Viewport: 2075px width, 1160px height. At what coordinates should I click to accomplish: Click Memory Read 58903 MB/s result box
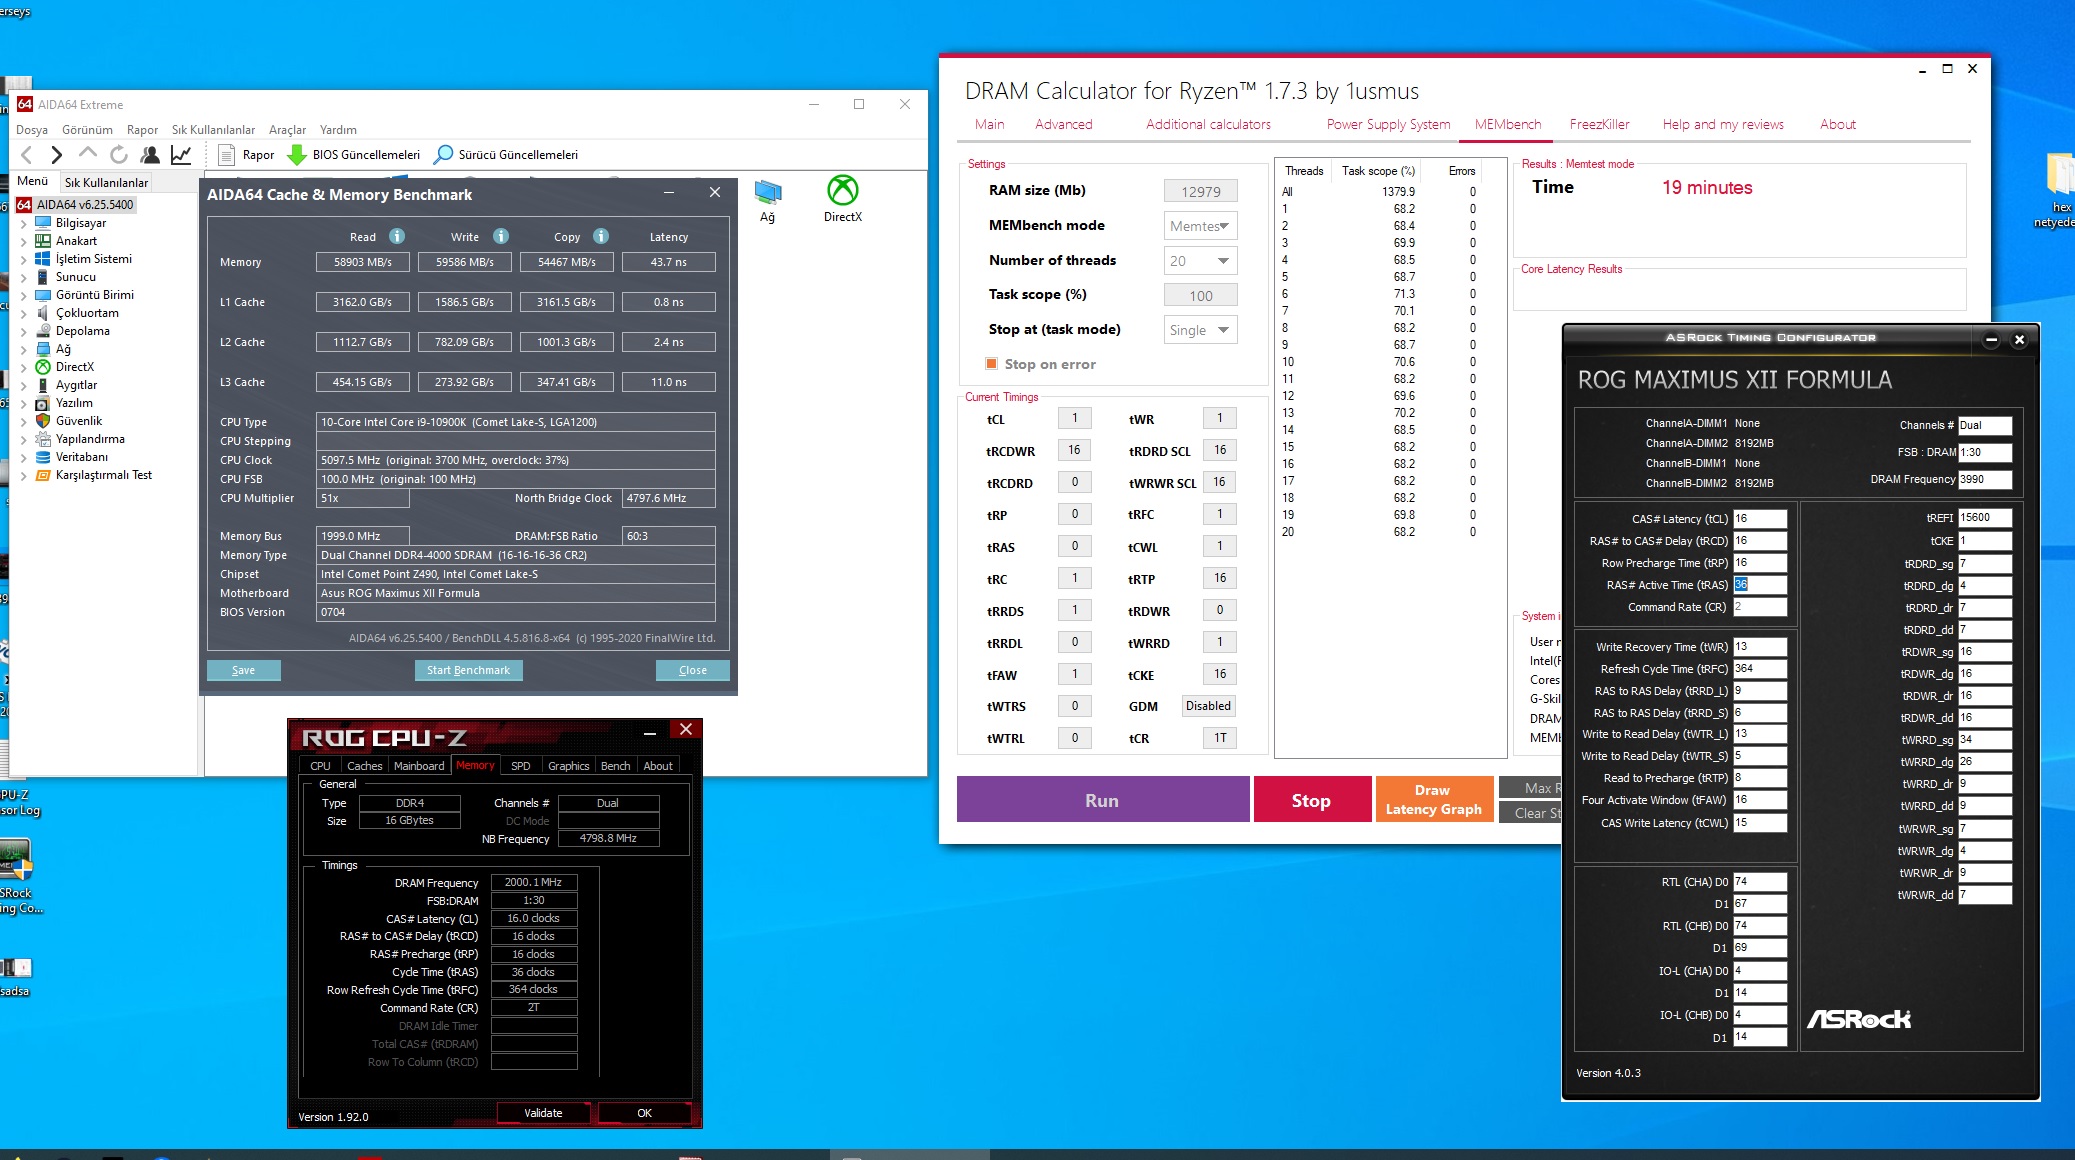pos(363,262)
